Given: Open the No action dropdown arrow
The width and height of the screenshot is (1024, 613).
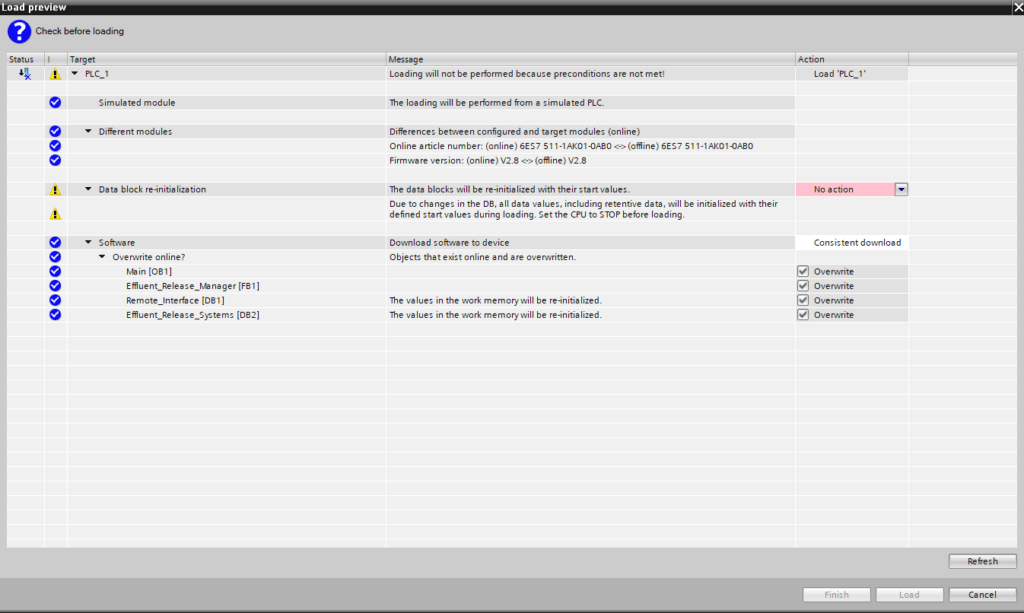Looking at the screenshot, I should (x=901, y=189).
